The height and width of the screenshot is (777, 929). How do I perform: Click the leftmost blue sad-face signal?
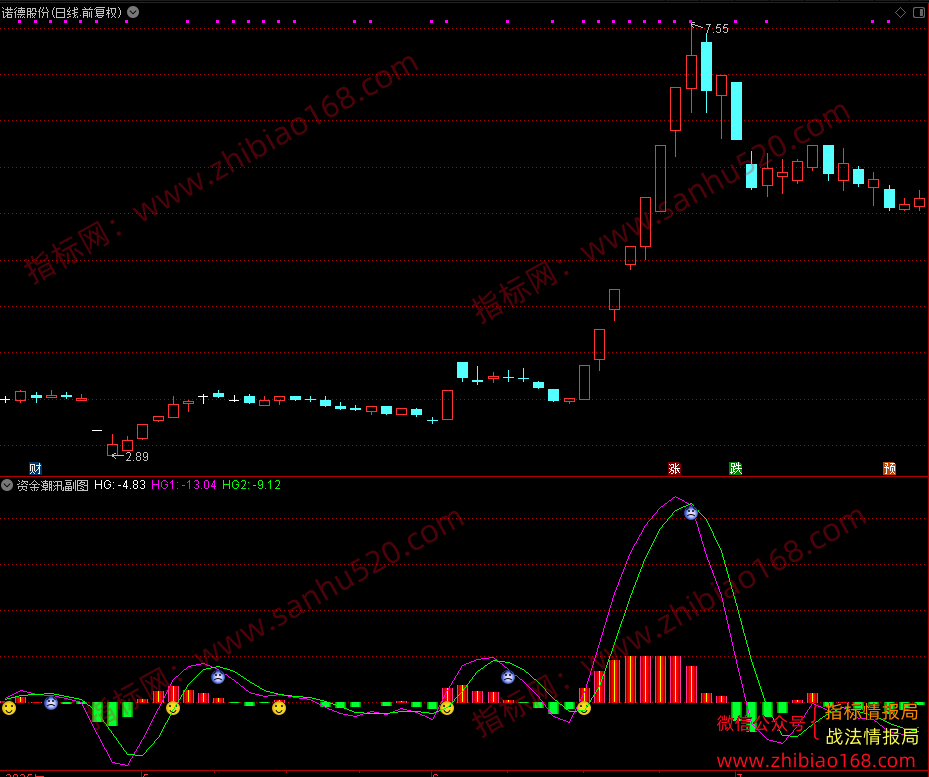(51, 703)
